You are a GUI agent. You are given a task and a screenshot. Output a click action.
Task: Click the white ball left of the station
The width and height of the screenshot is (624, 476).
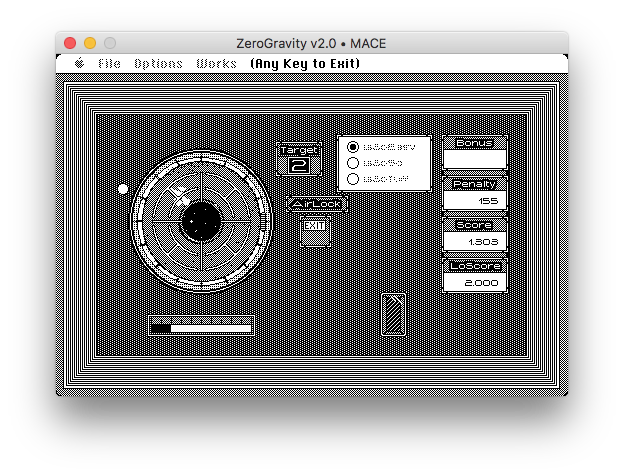123,188
